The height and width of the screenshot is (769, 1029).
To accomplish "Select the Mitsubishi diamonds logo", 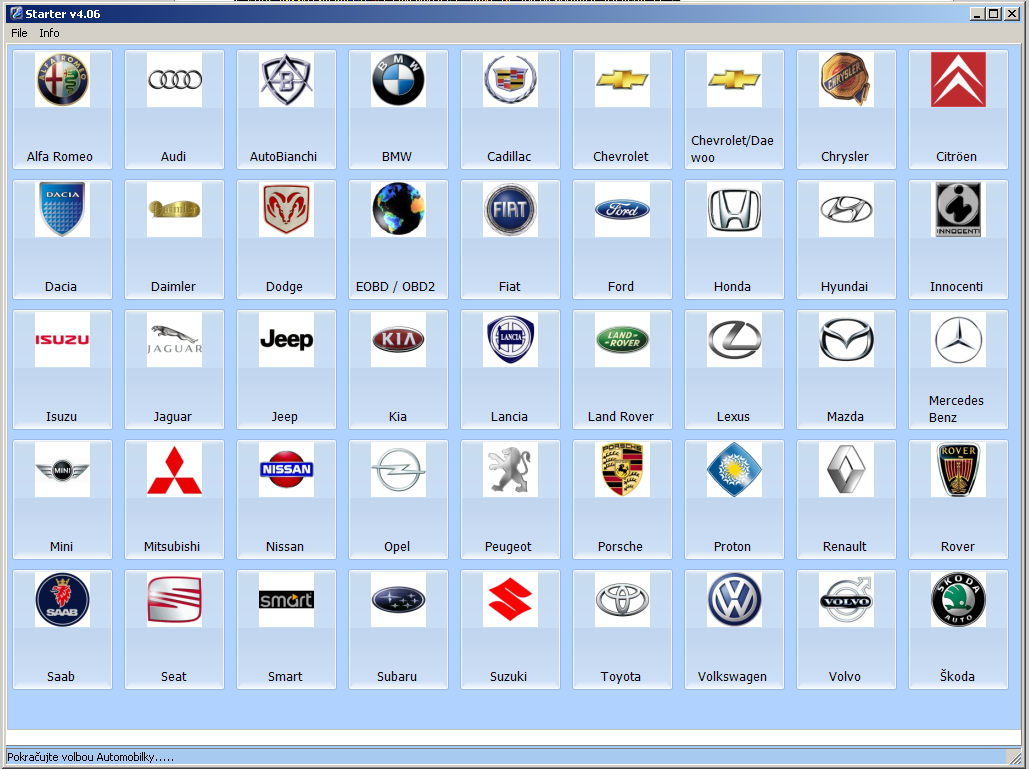I will pos(174,470).
